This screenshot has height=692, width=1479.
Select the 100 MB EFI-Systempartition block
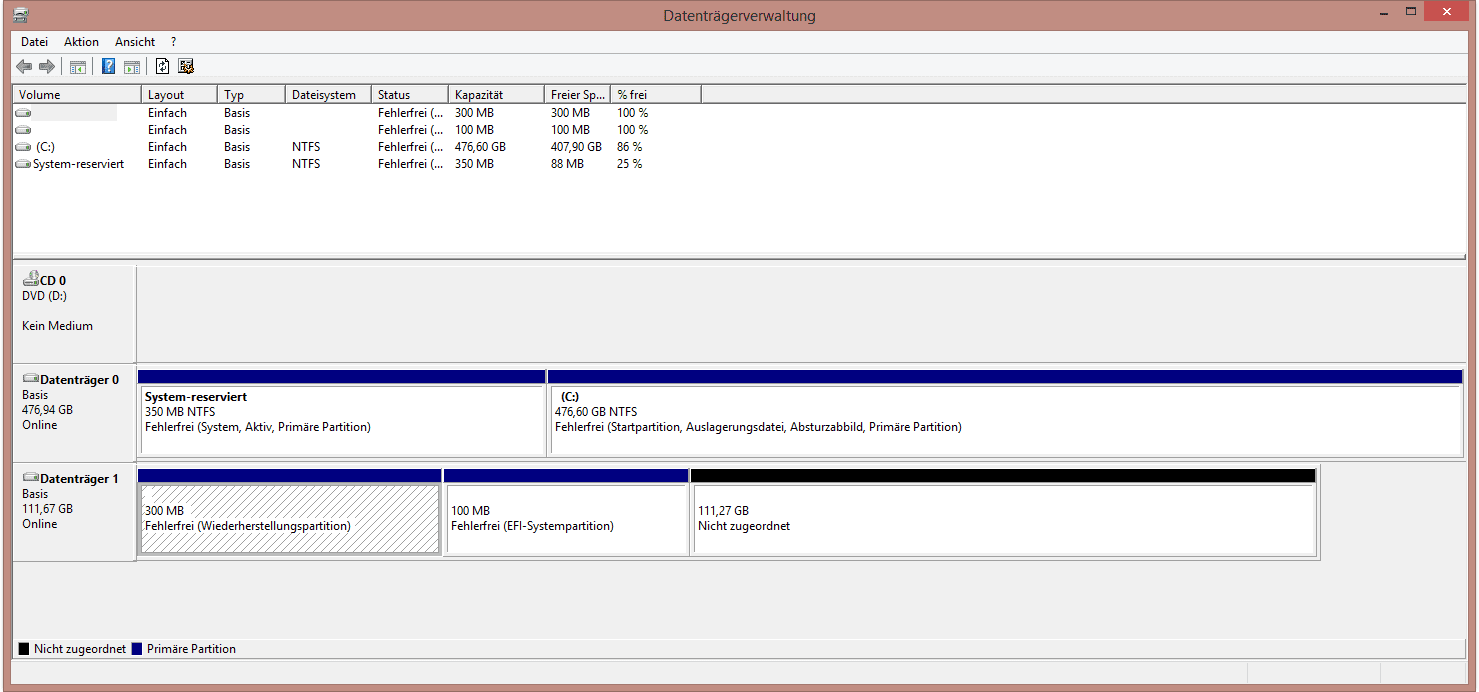pos(566,511)
